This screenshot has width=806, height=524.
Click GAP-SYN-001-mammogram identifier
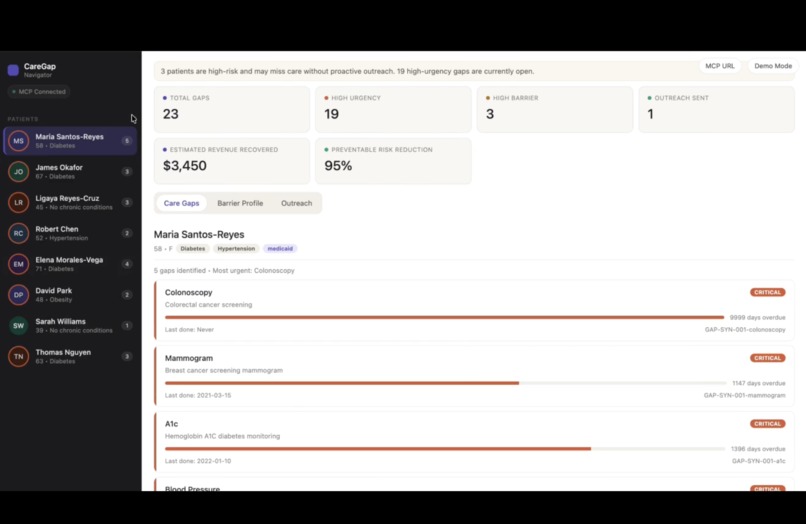[x=744, y=395]
